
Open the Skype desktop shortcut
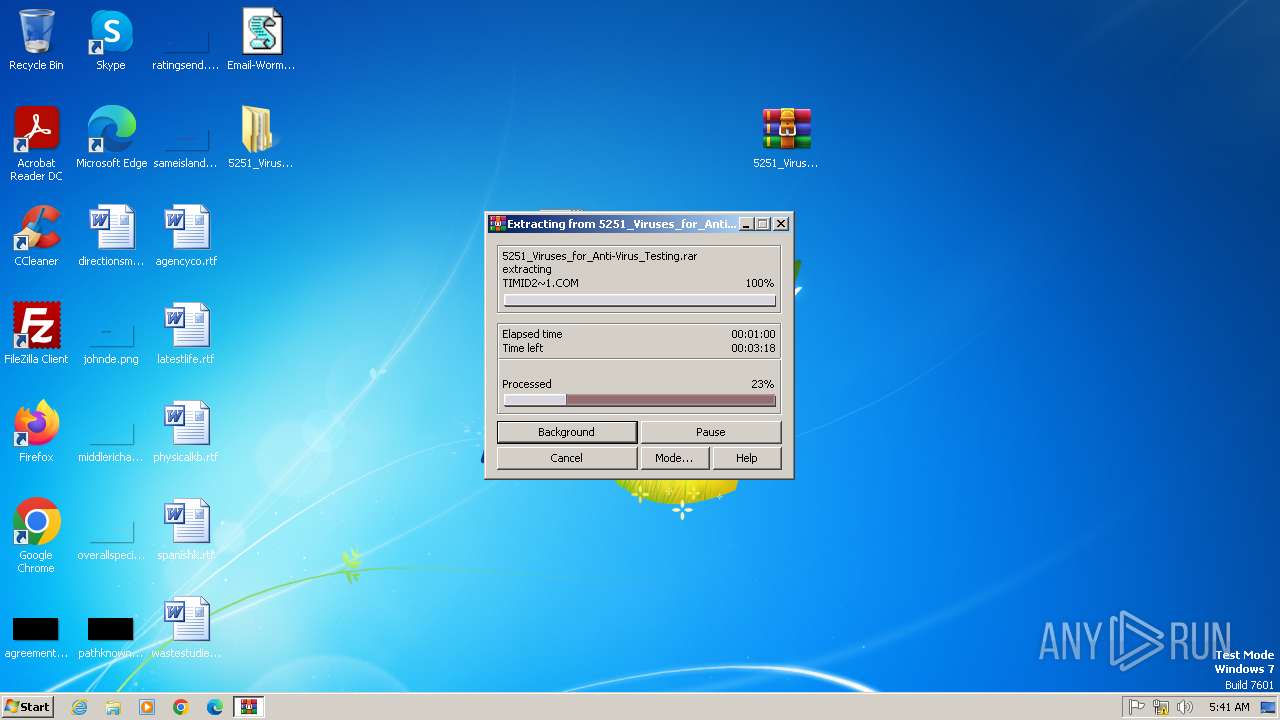[x=110, y=40]
